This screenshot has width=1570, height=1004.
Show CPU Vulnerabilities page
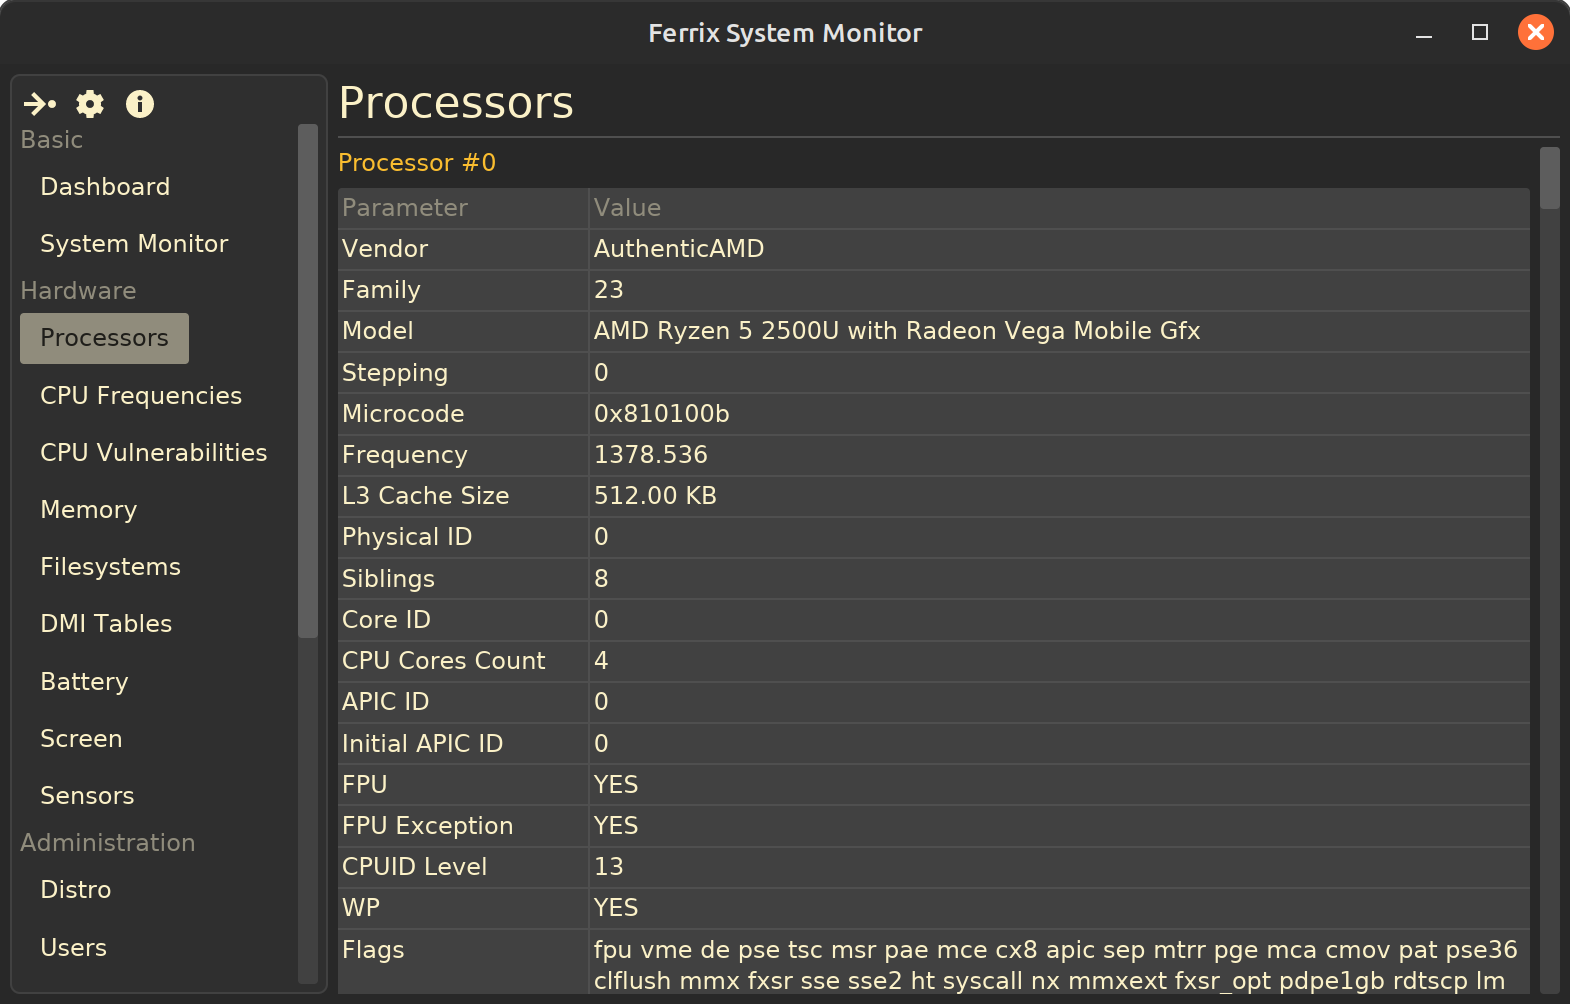(153, 453)
